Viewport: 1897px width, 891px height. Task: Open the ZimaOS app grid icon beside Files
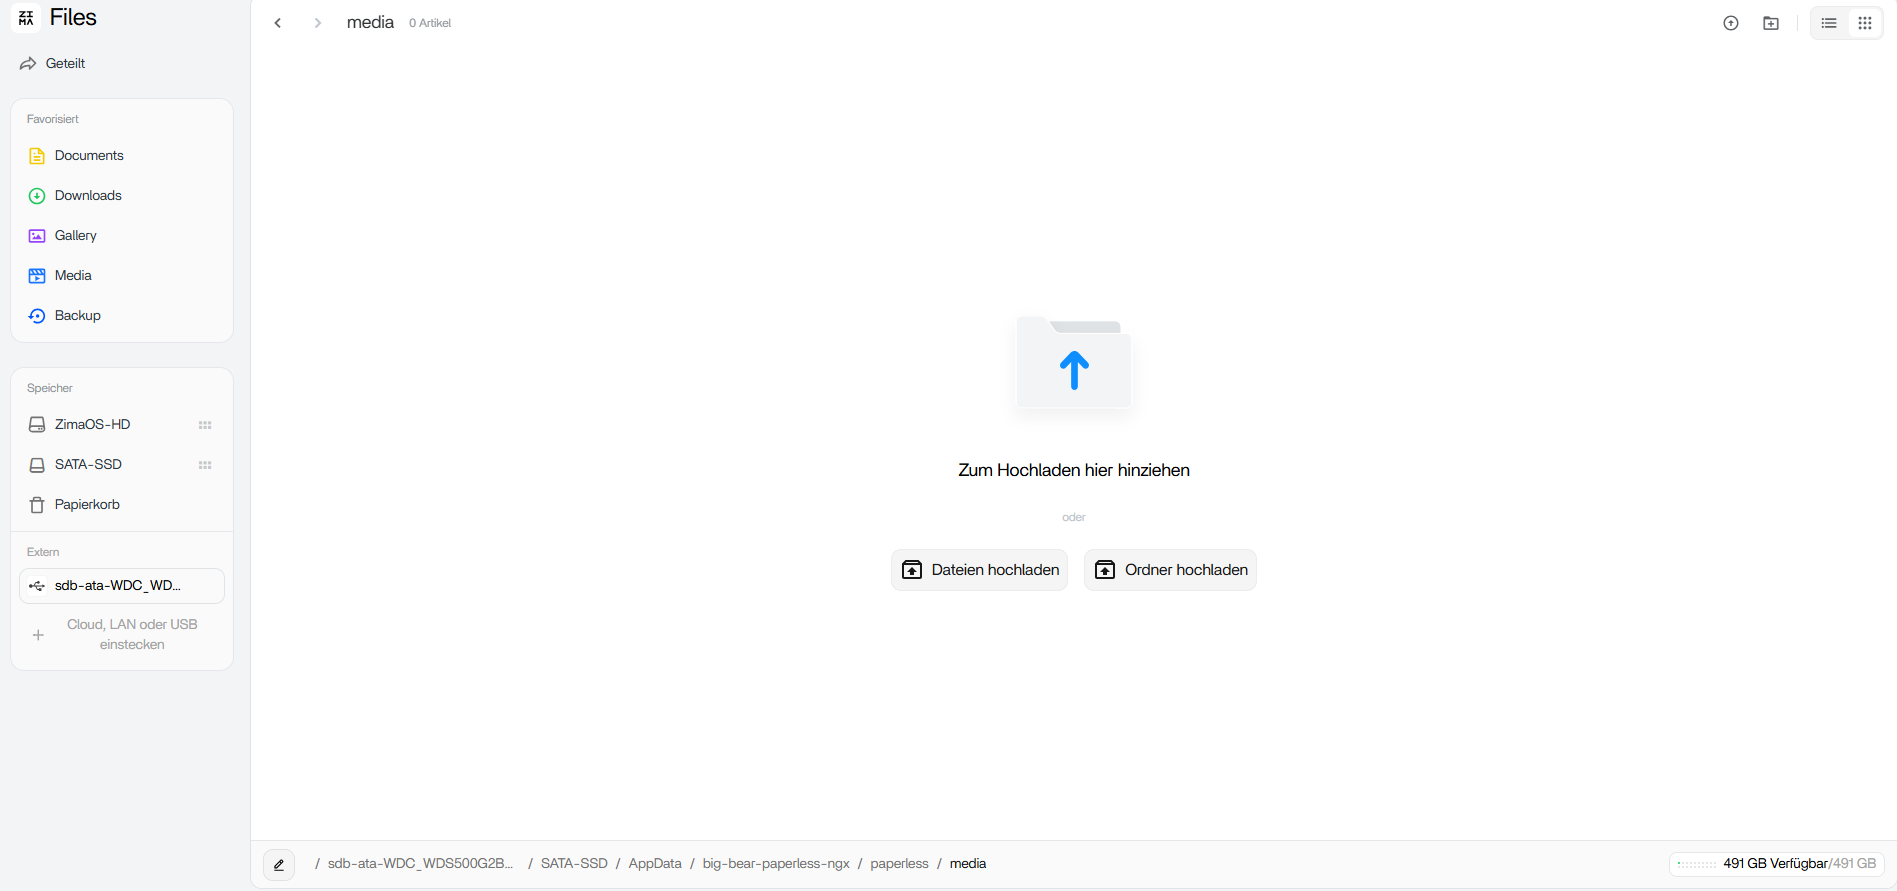click(x=27, y=18)
